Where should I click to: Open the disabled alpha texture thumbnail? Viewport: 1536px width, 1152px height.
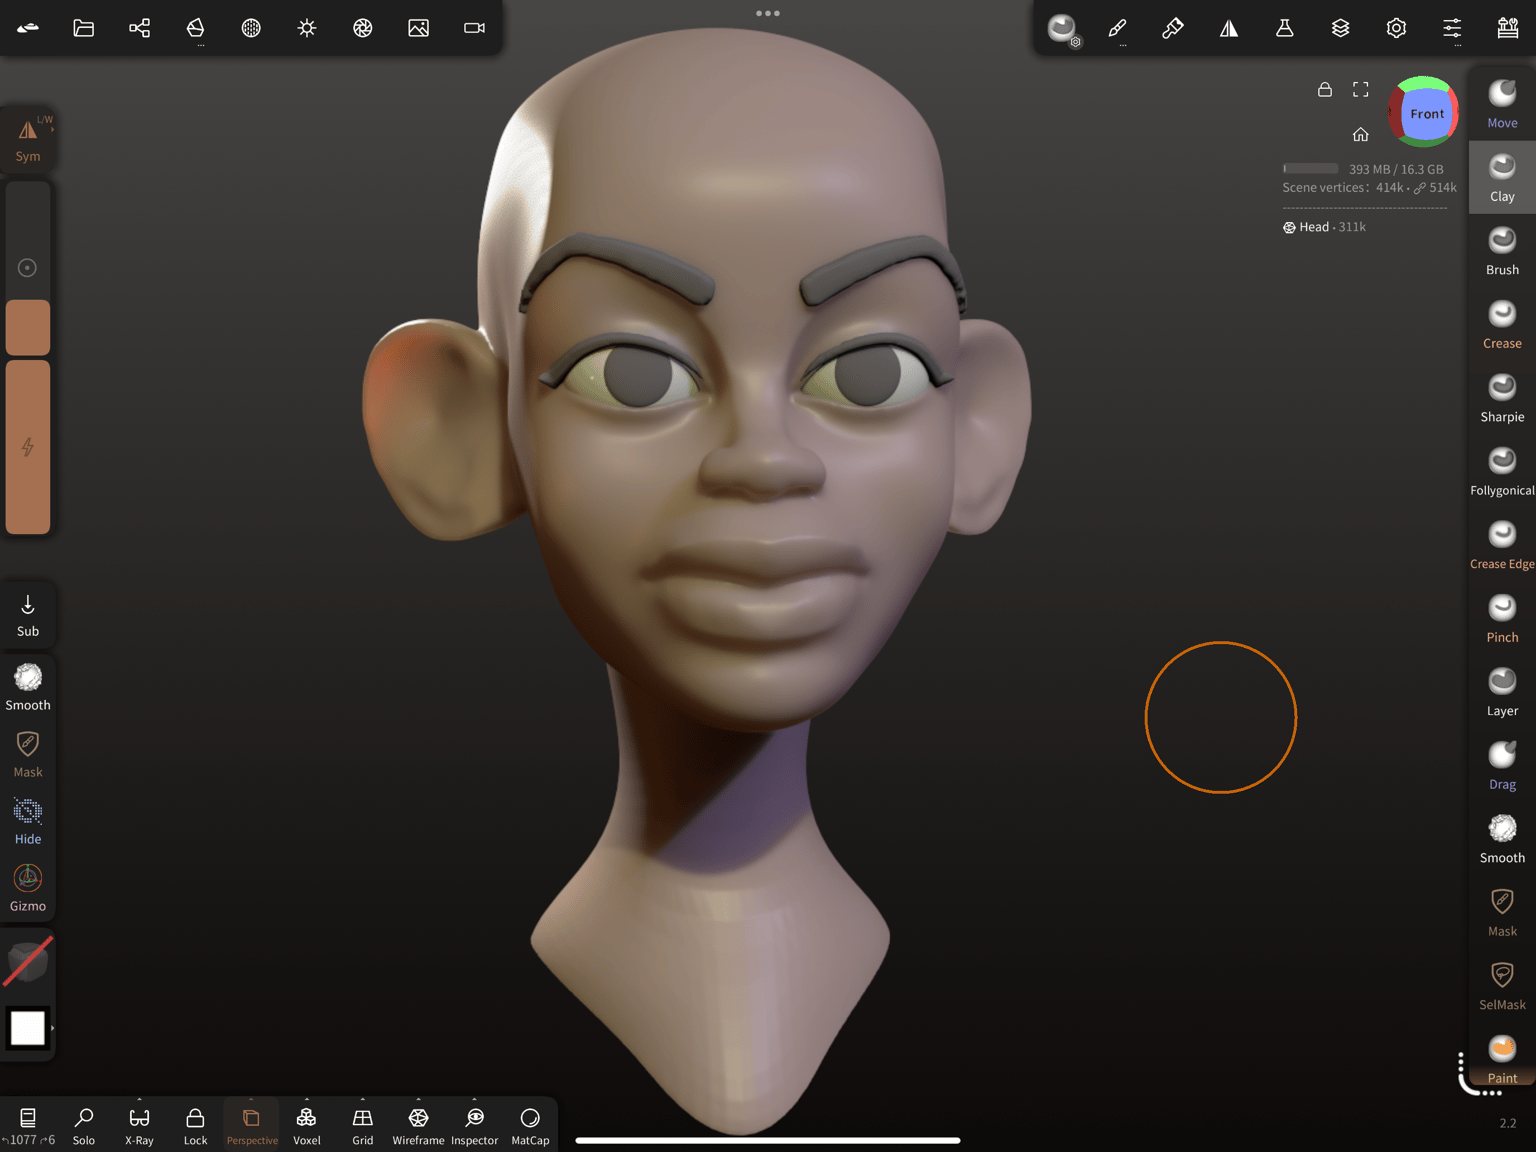[28, 962]
